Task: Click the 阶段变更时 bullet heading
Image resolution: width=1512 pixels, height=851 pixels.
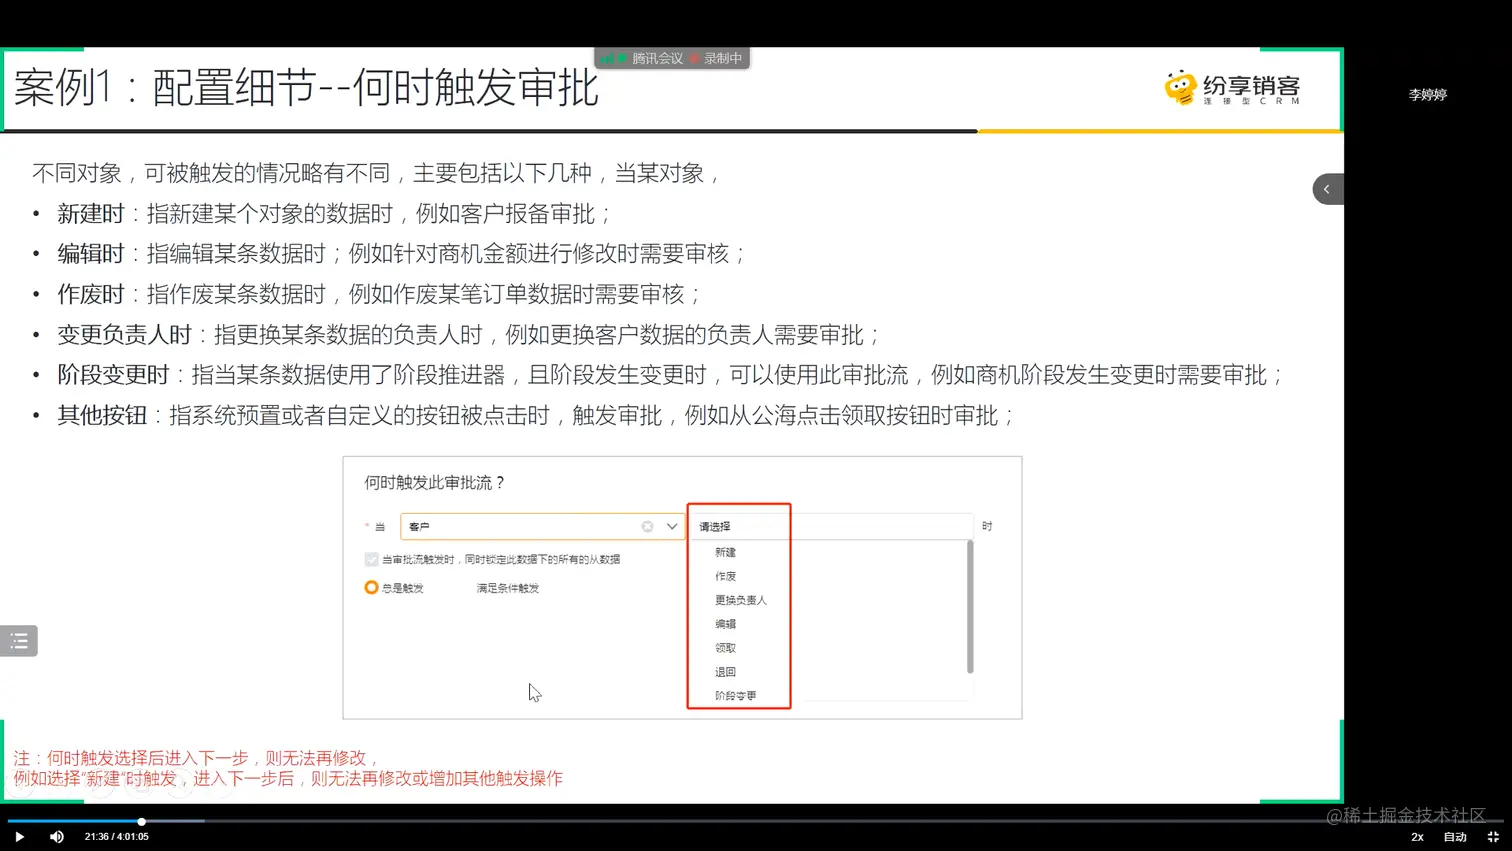Action: pos(113,375)
